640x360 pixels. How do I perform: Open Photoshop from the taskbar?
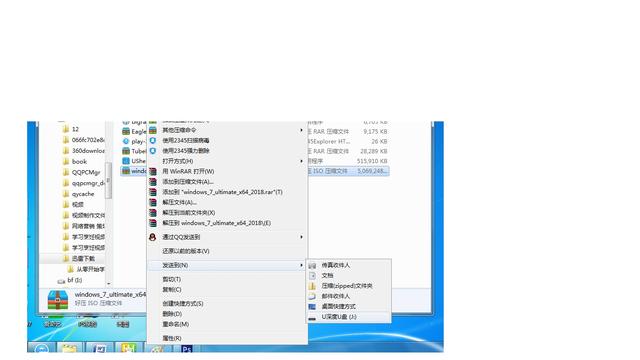(187, 349)
